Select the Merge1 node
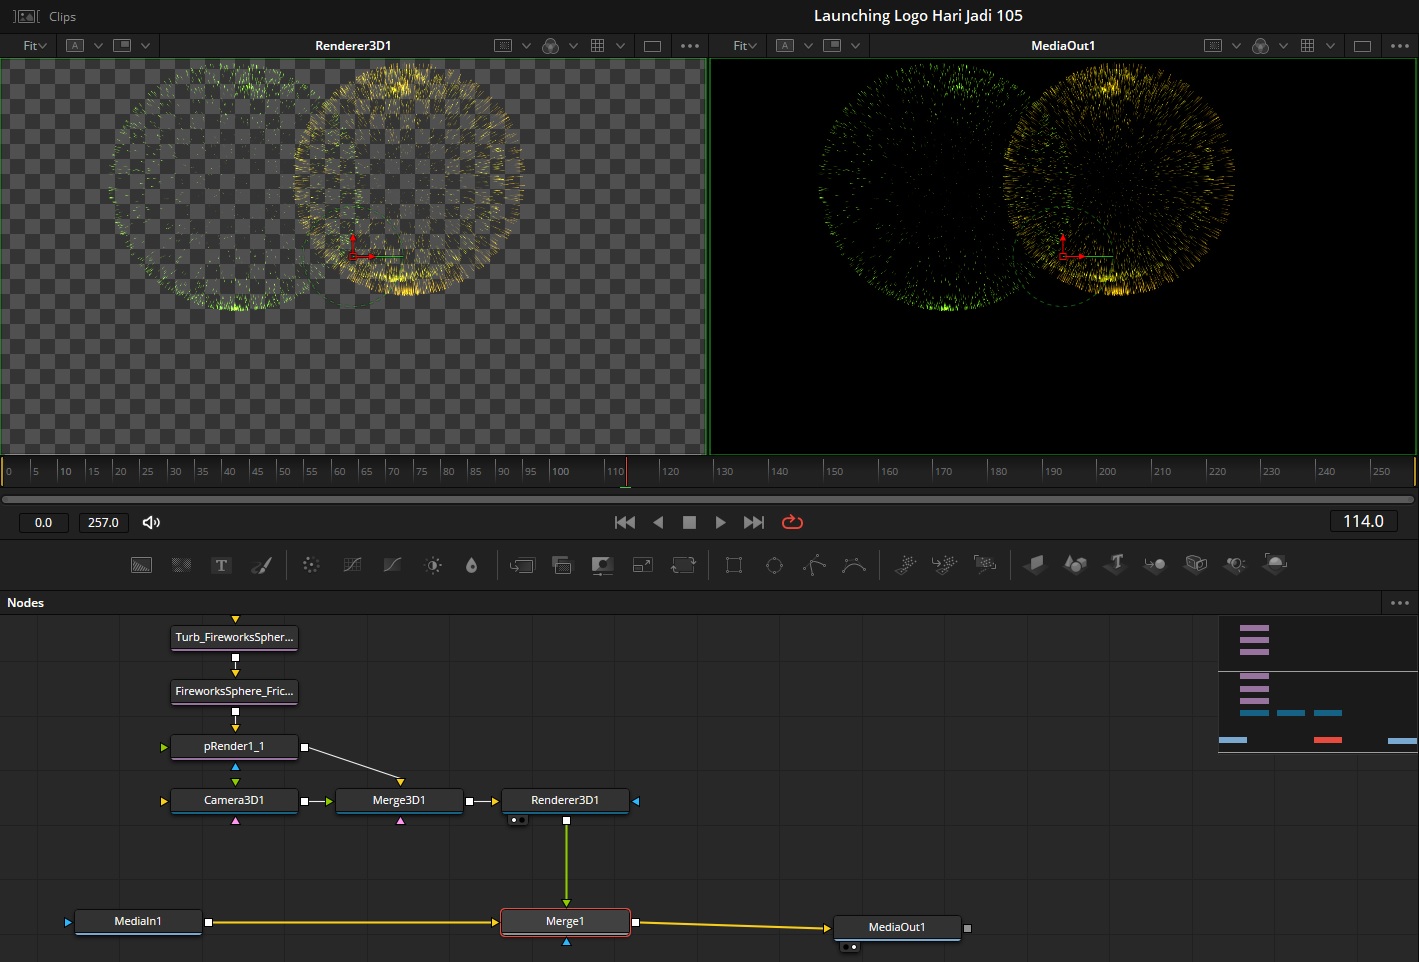Viewport: 1419px width, 962px height. 565,921
